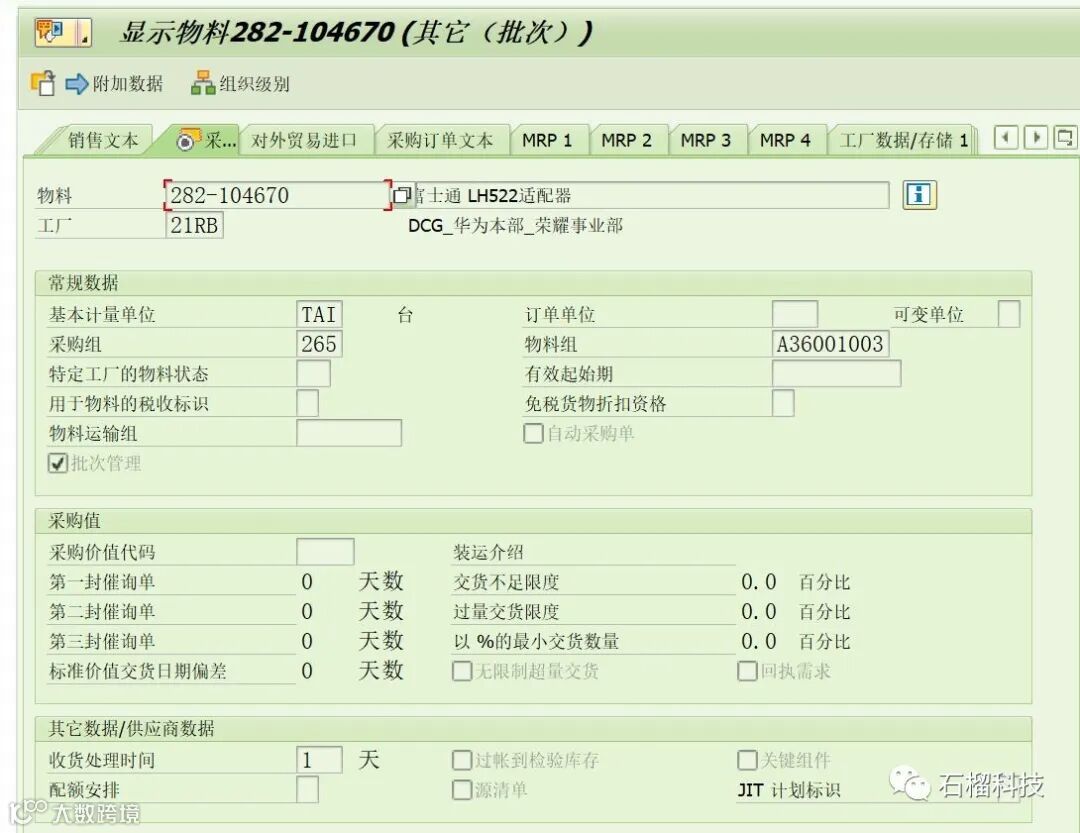Screen dimensions: 1080x833
Task: Click the 可变单位 field box
Action: click(1009, 314)
